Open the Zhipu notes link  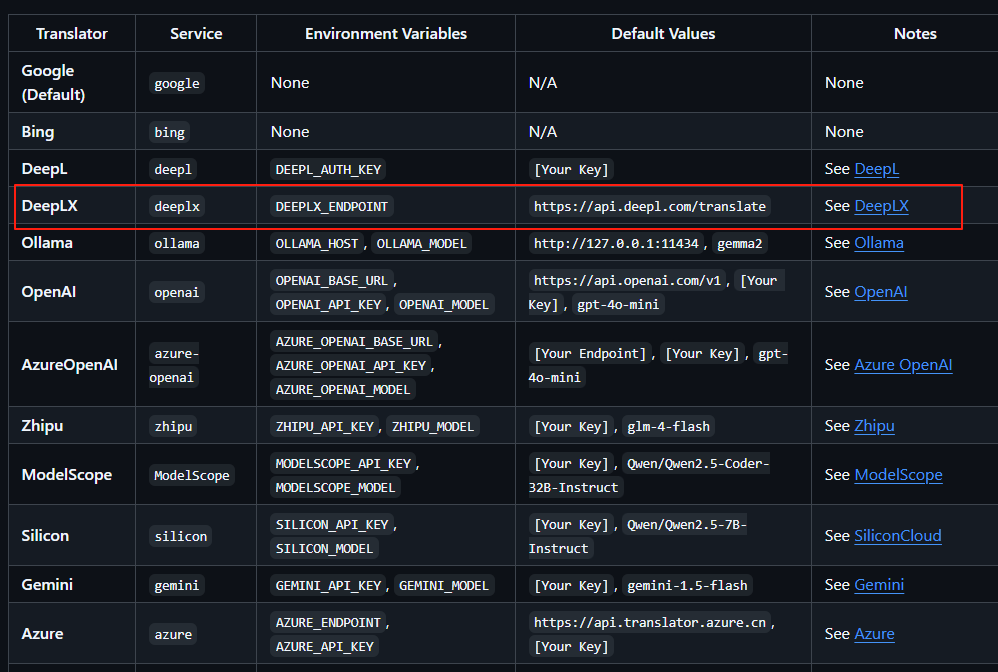(874, 426)
